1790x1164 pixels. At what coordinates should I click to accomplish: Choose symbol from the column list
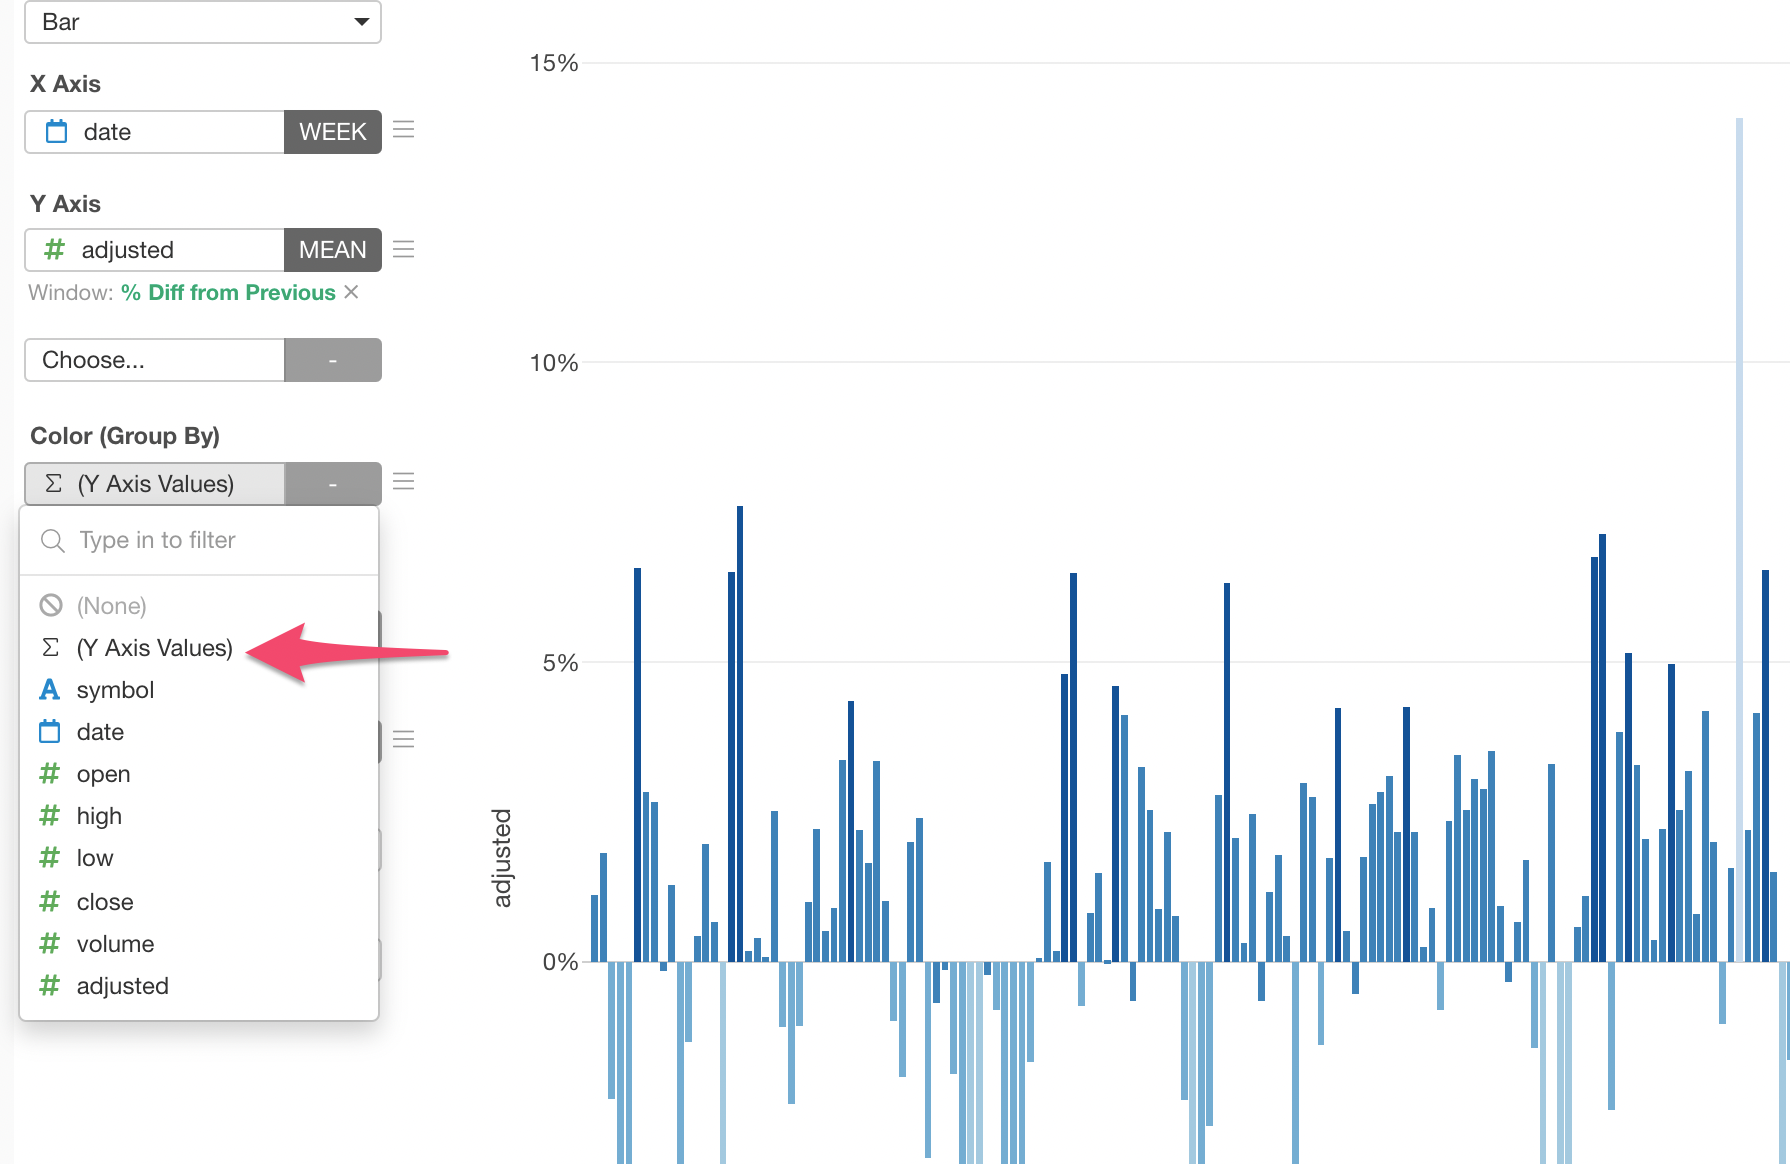pyautogui.click(x=115, y=690)
